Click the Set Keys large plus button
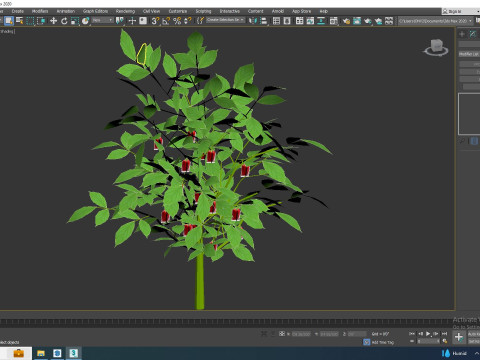The height and width of the screenshot is (360, 480). pyautogui.click(x=459, y=337)
